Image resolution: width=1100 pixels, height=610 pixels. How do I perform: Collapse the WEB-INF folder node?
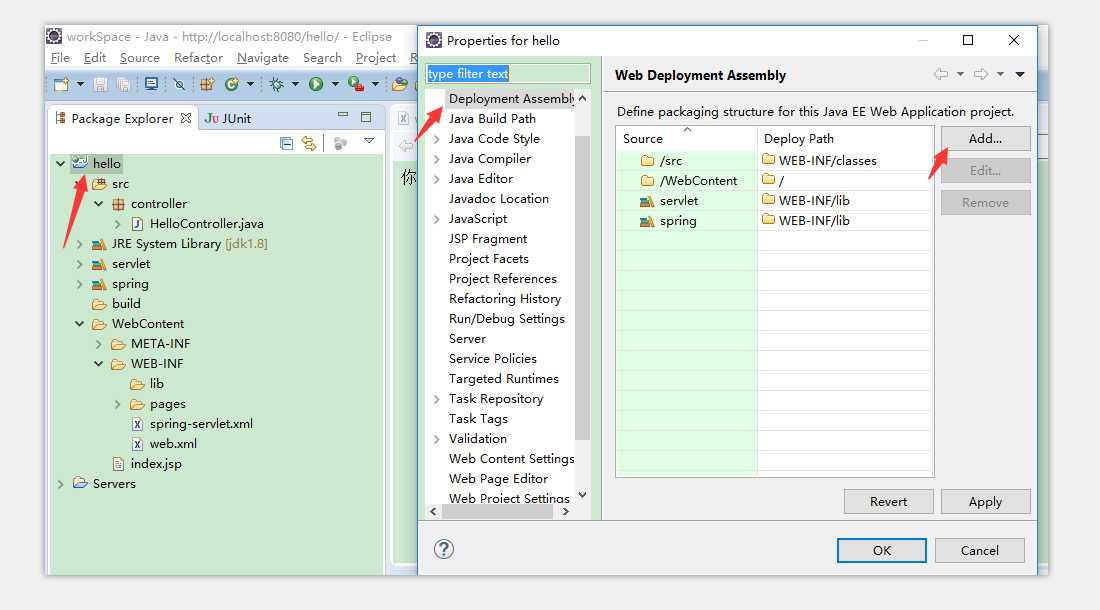(99, 364)
